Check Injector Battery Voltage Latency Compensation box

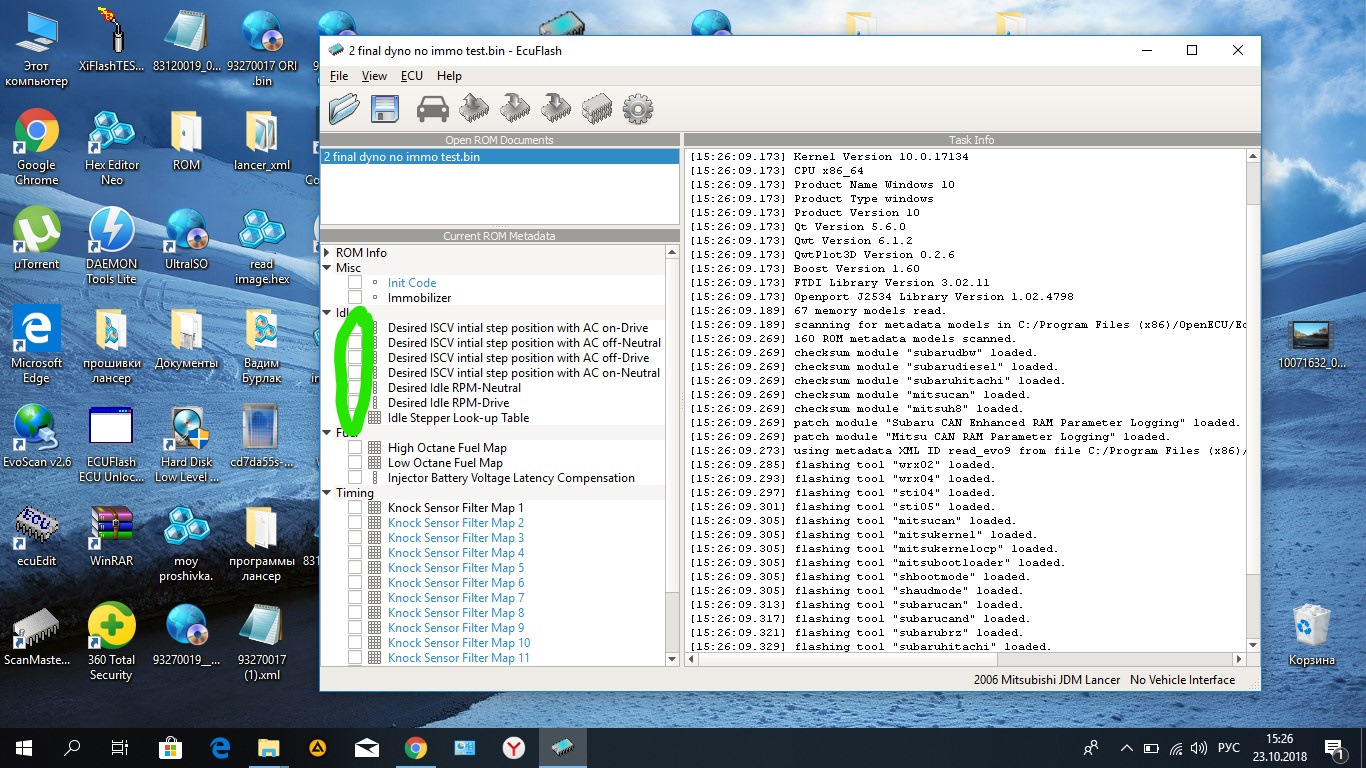click(355, 478)
